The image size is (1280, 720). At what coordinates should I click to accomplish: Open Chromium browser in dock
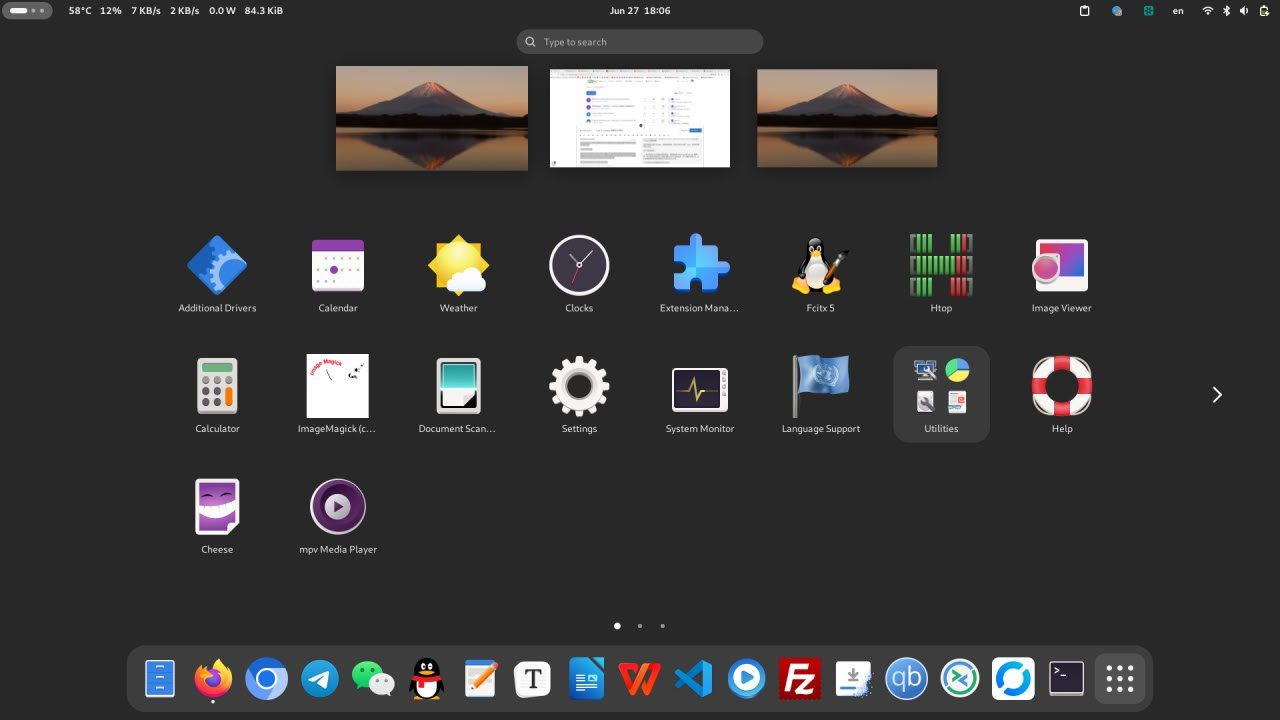pyautogui.click(x=267, y=679)
